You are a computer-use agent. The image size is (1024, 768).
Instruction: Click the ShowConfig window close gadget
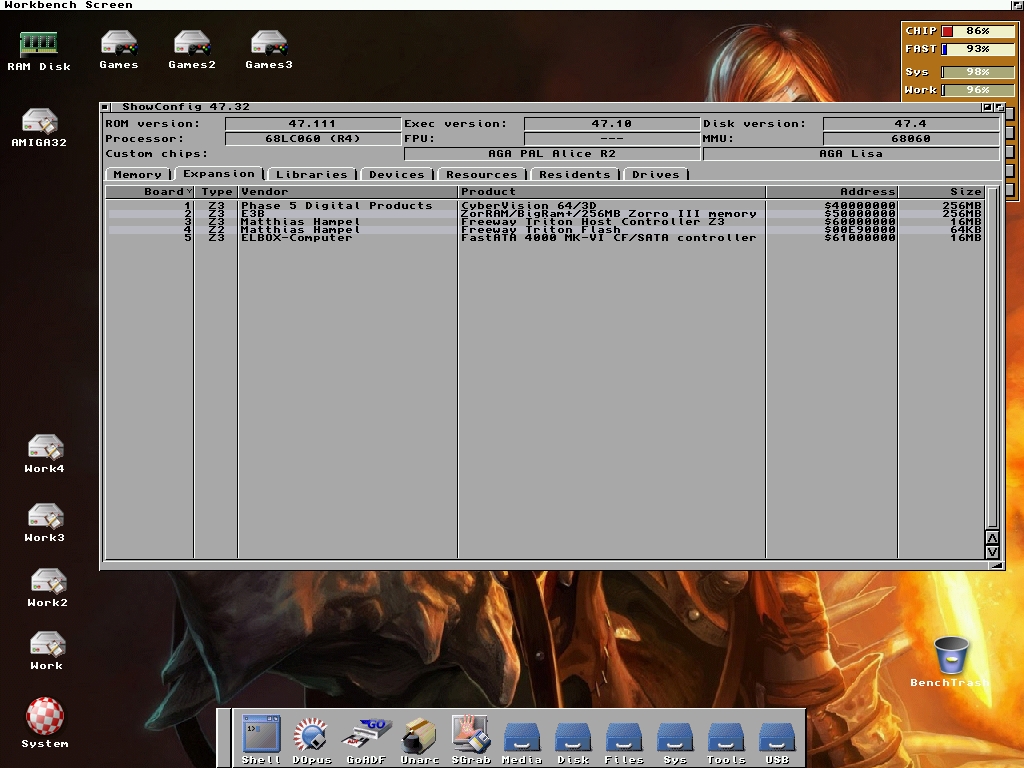105,107
